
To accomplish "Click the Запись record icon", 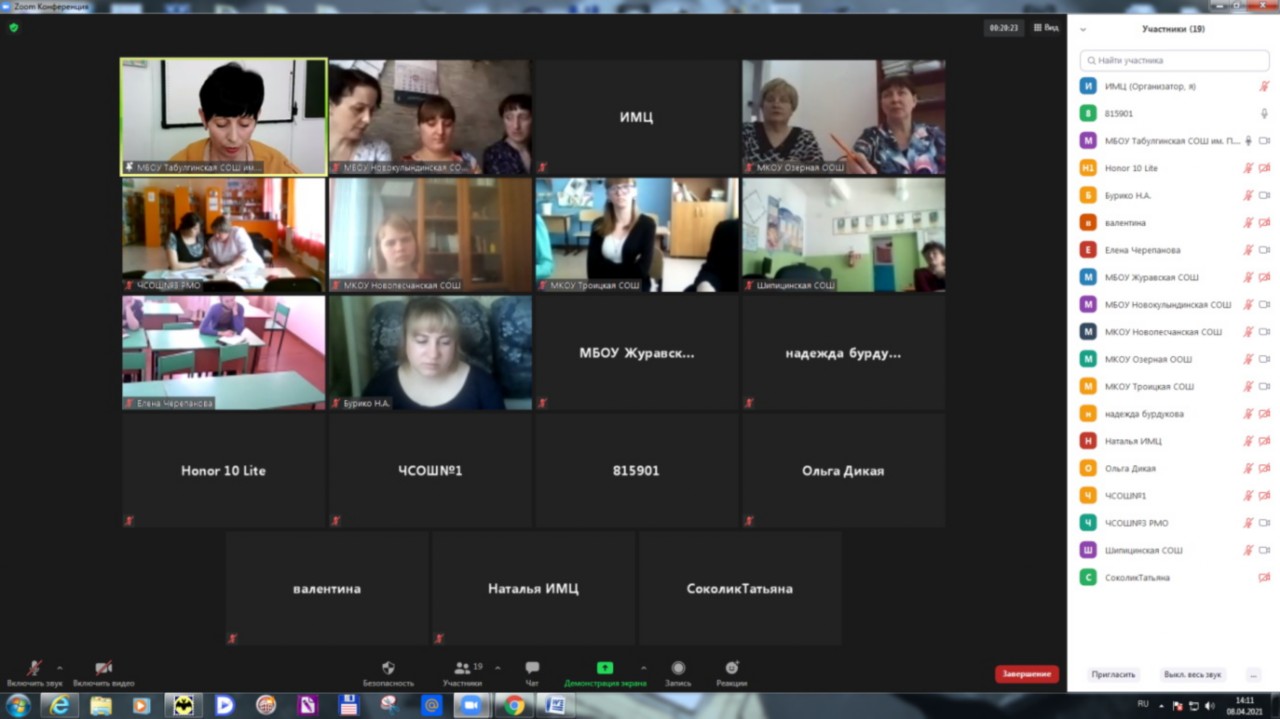I will pyautogui.click(x=678, y=668).
